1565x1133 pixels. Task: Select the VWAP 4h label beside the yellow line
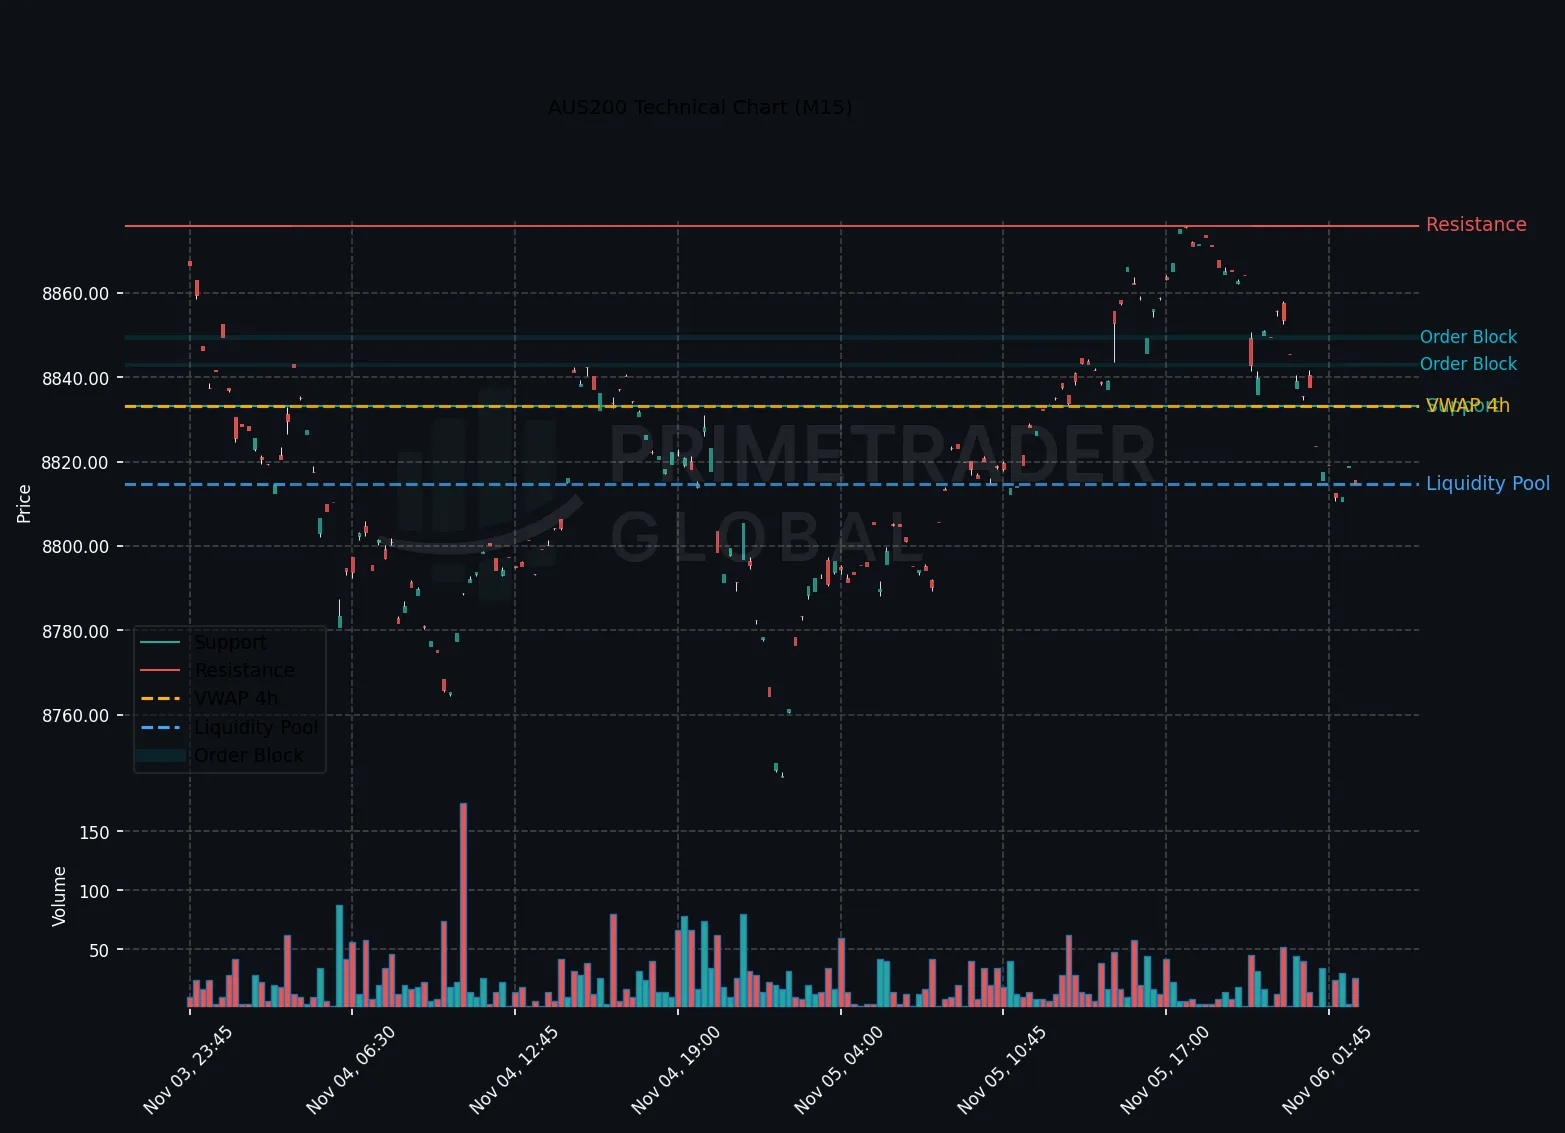coord(1468,406)
